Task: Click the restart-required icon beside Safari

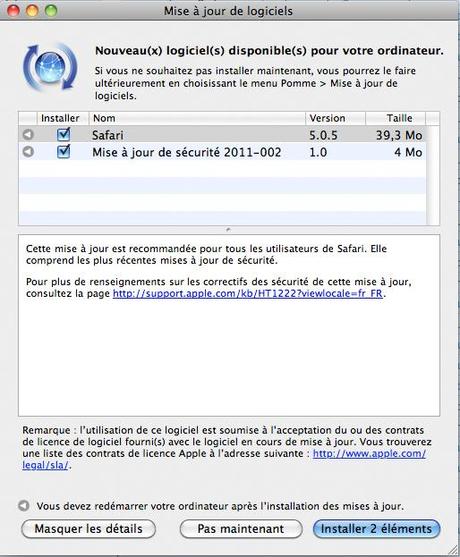Action: point(28,135)
